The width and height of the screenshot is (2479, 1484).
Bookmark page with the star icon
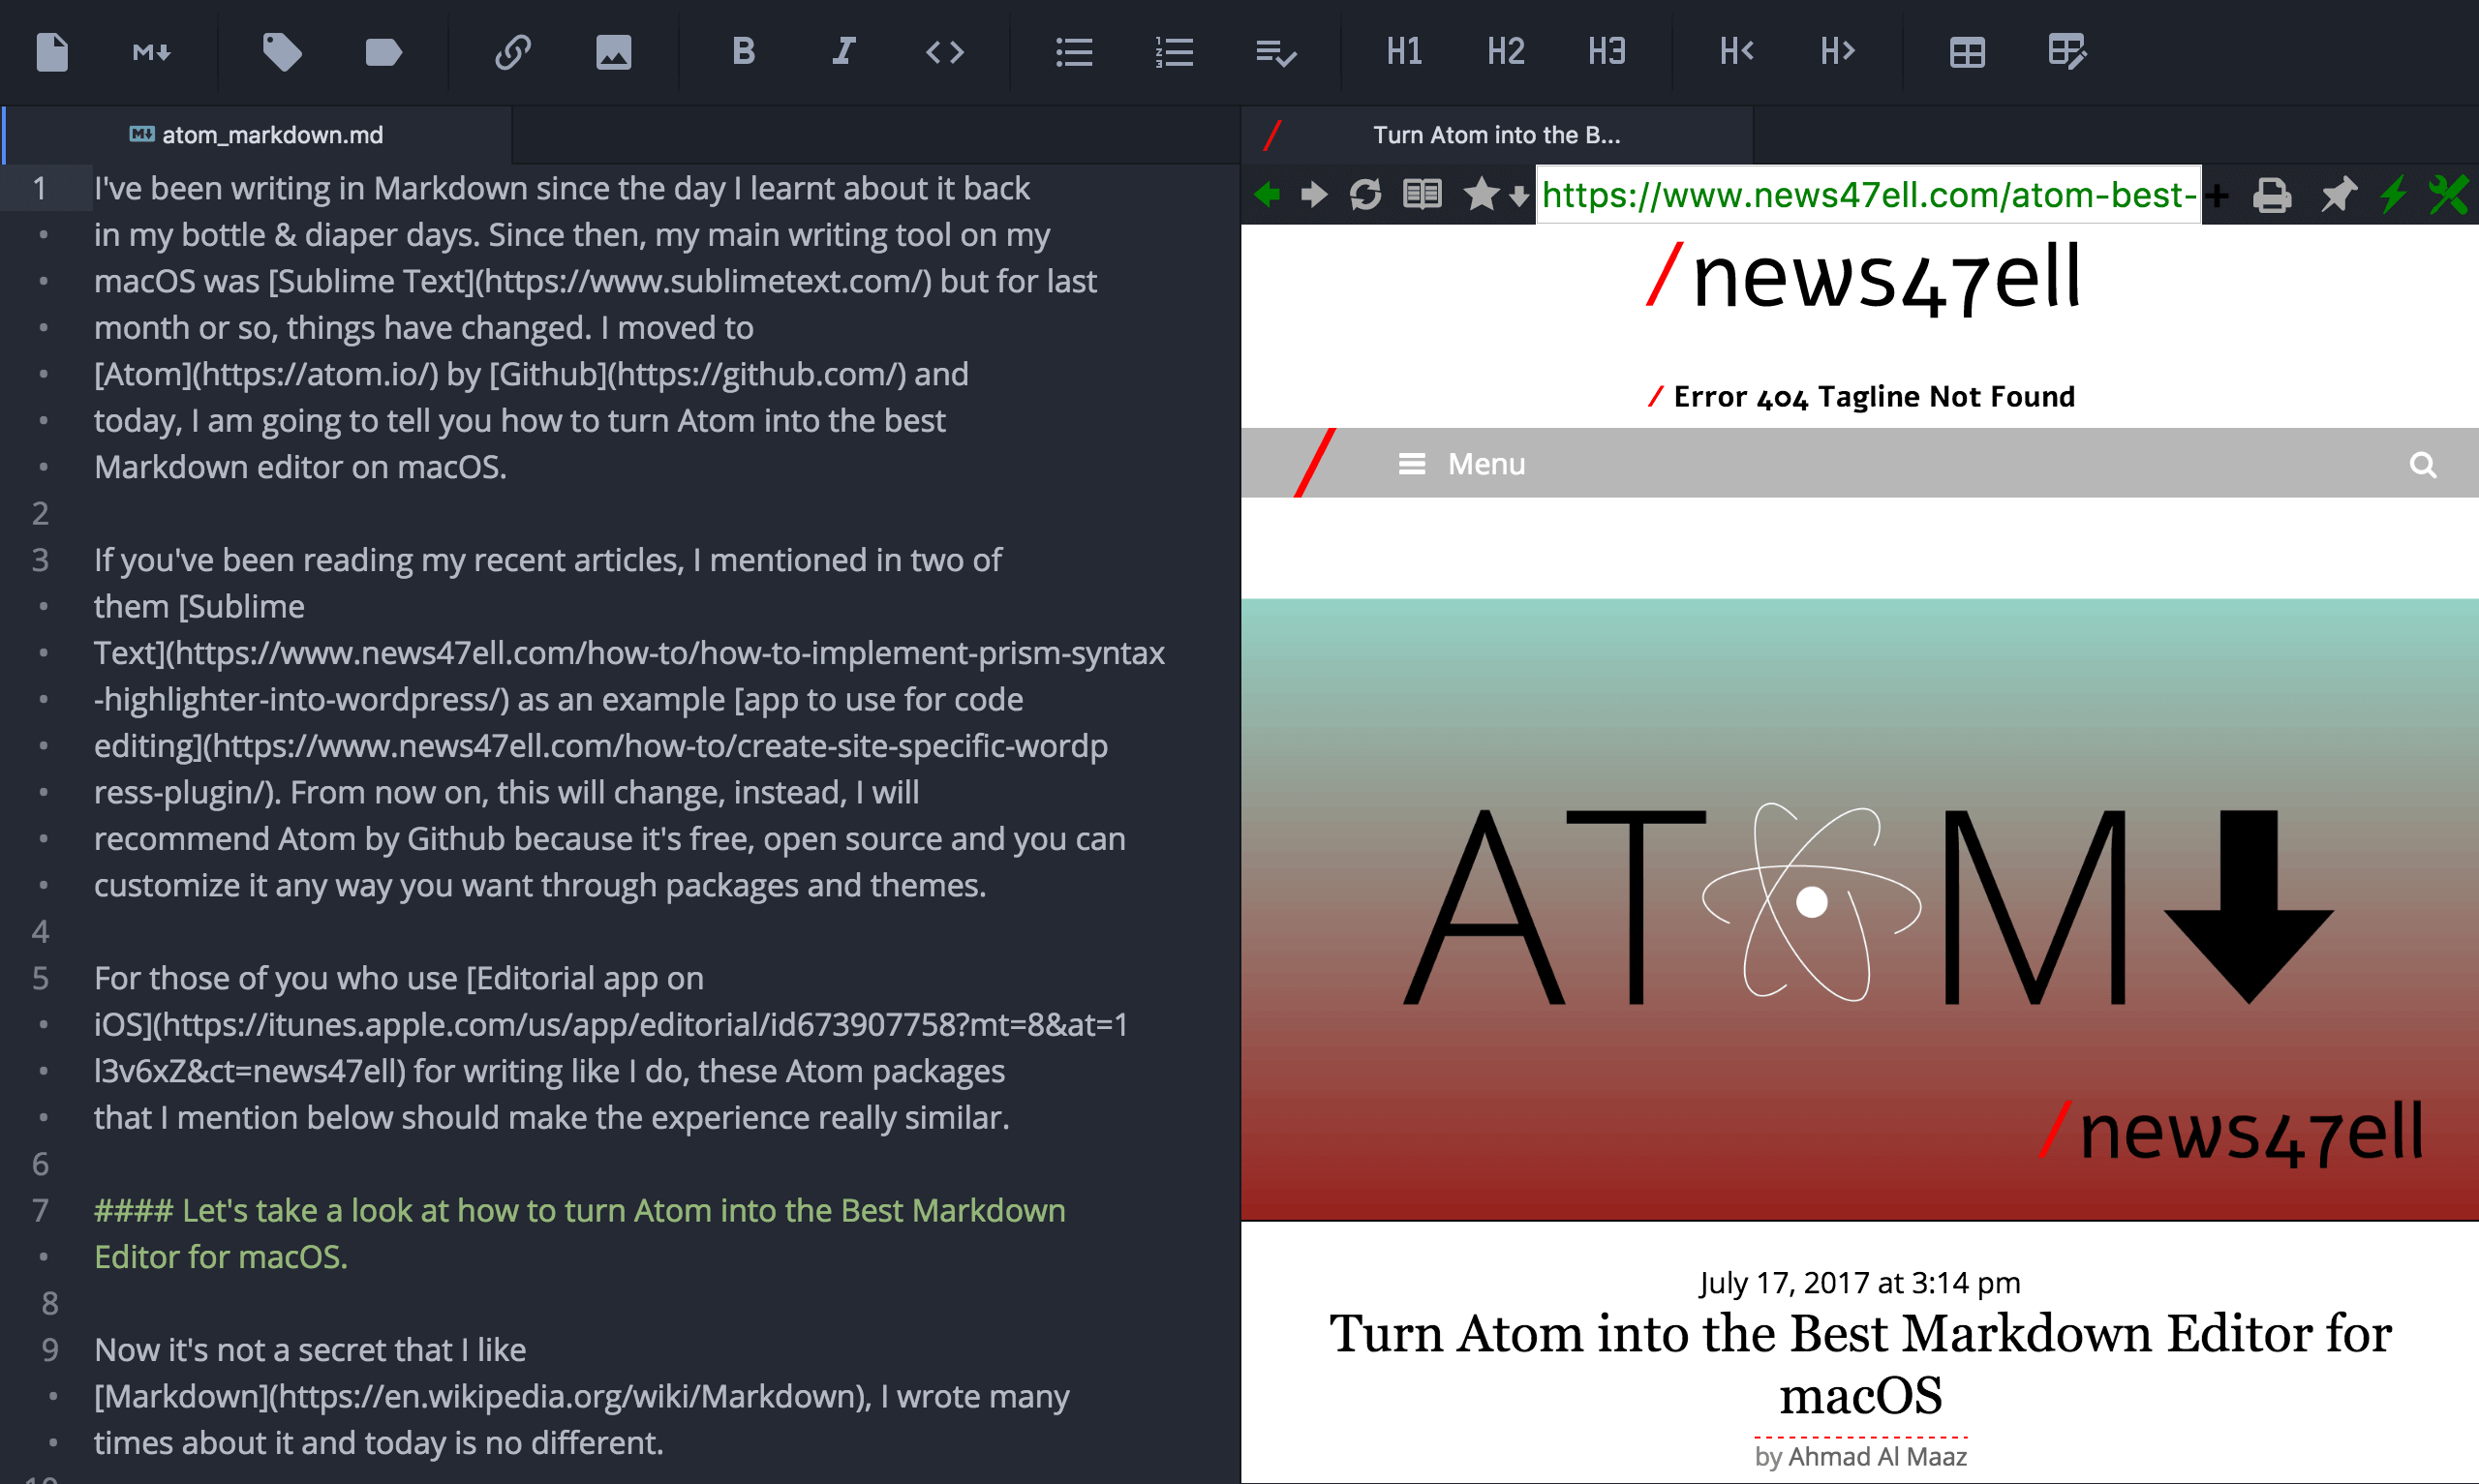(x=1481, y=194)
